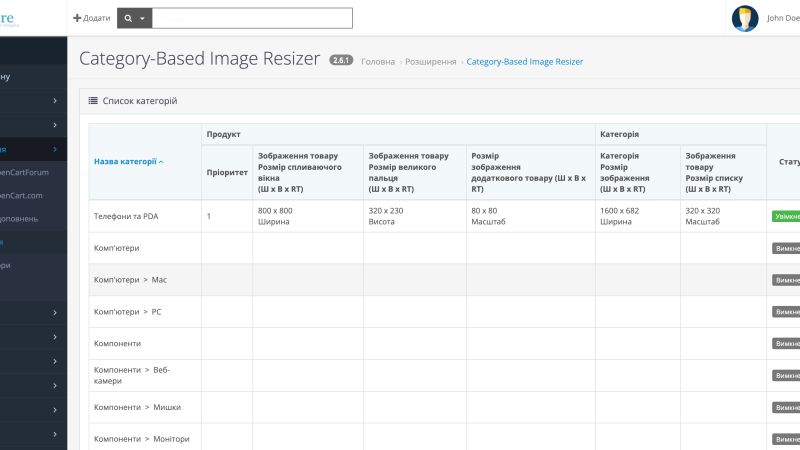Expand the second sidebar menu chevron
The height and width of the screenshot is (450, 800).
pyautogui.click(x=55, y=125)
